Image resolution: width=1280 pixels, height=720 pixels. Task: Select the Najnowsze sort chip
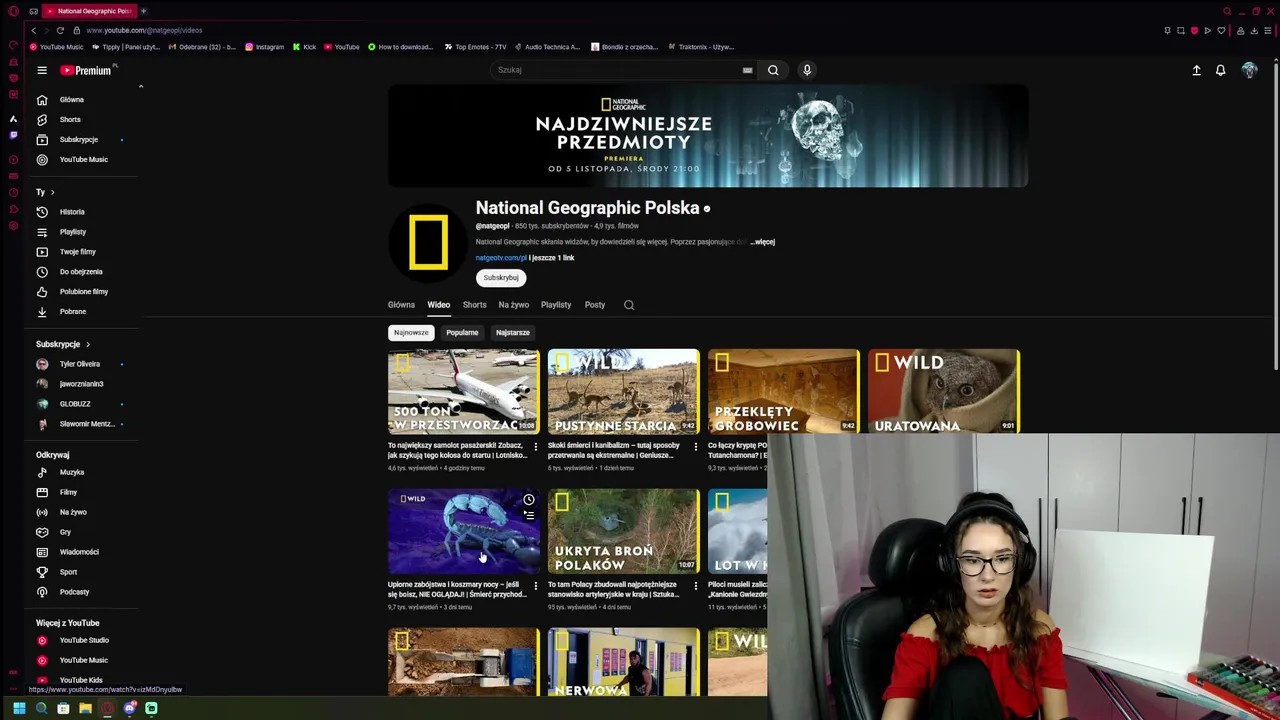pos(411,332)
